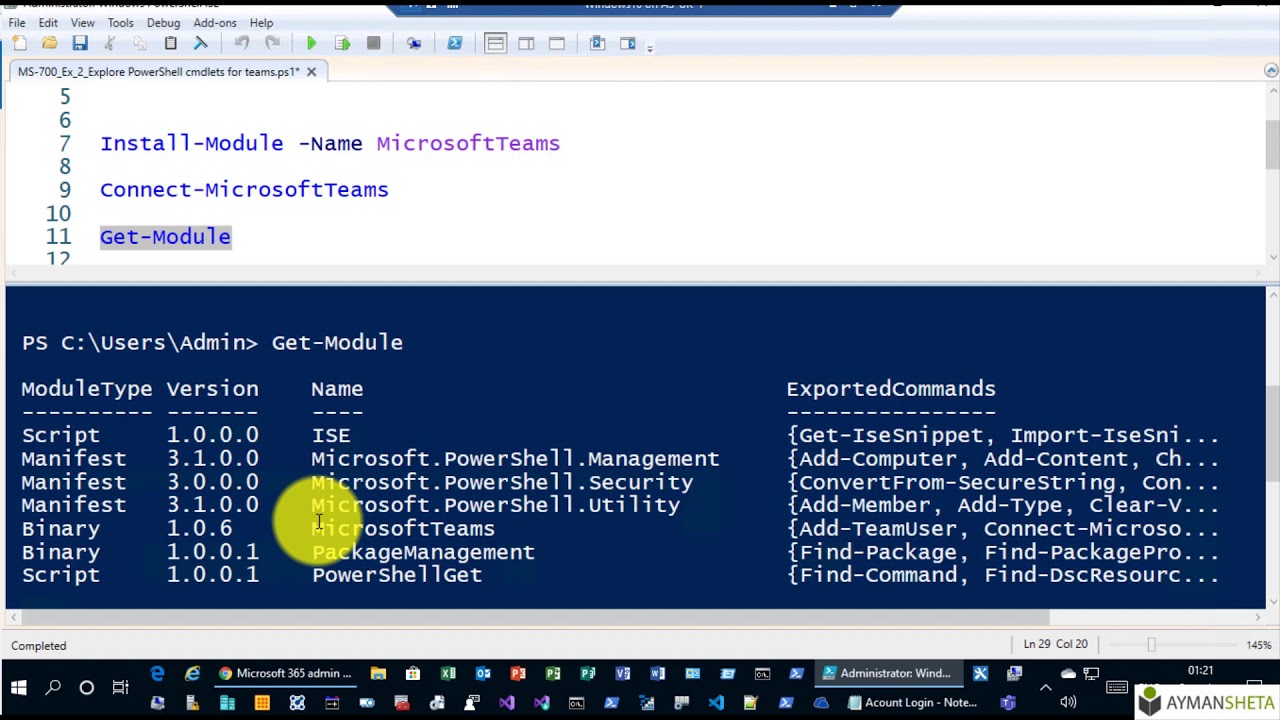Show script pane maximized layout
Image resolution: width=1280 pixels, height=720 pixels.
[x=557, y=43]
